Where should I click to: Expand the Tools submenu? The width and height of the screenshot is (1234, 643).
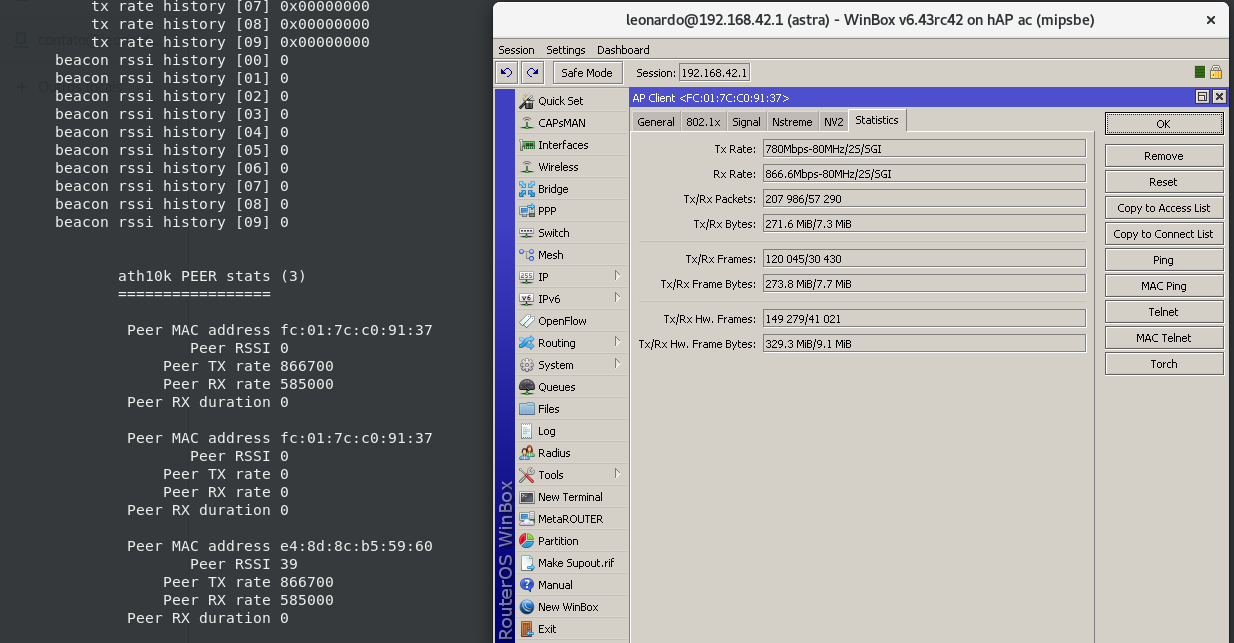pyautogui.click(x=617, y=474)
